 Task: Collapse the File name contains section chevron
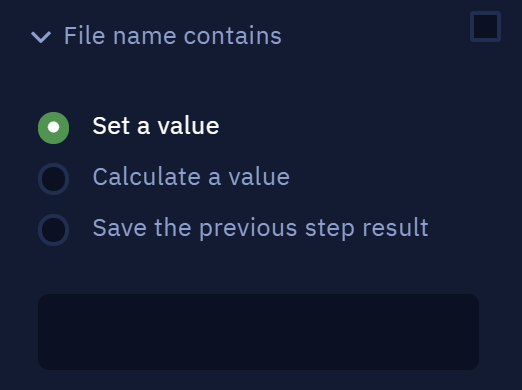[x=41, y=37]
